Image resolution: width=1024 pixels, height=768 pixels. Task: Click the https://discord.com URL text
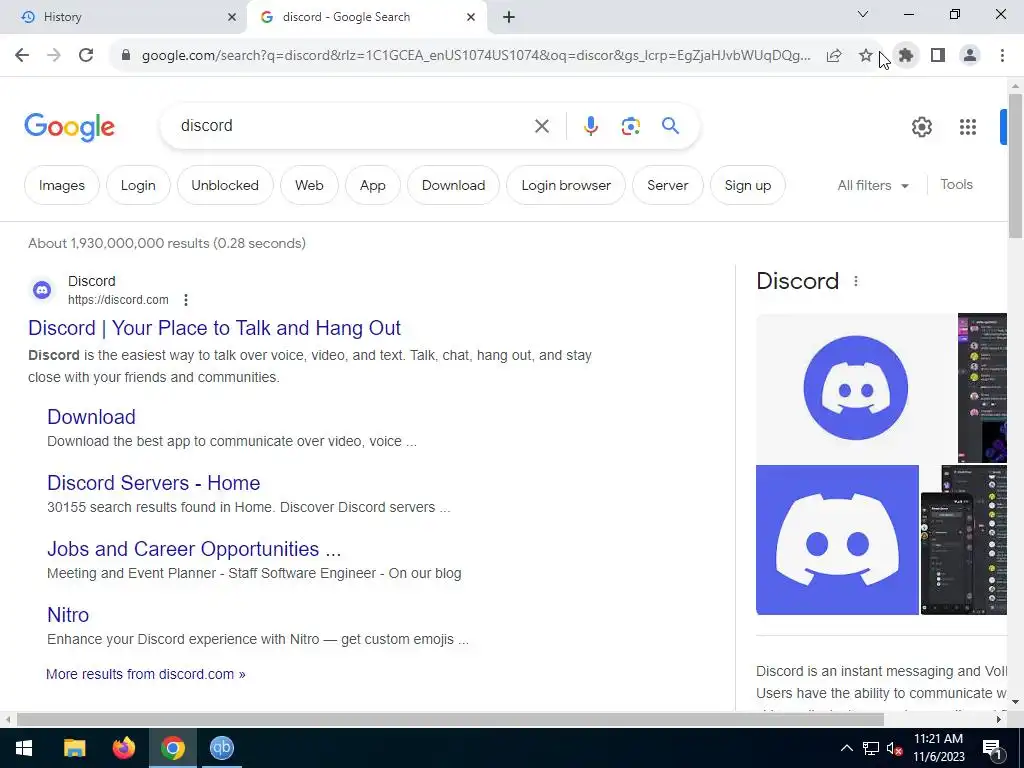pyautogui.click(x=118, y=300)
